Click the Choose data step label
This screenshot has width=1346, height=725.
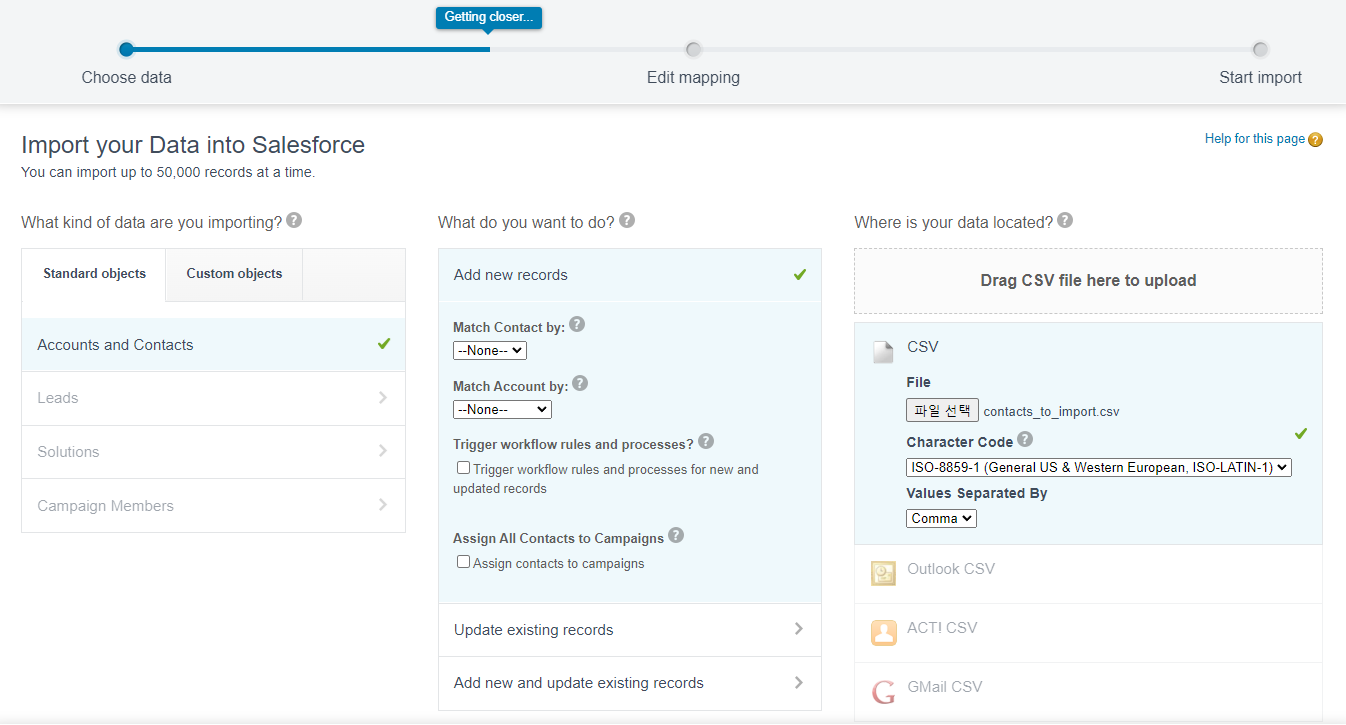(126, 78)
